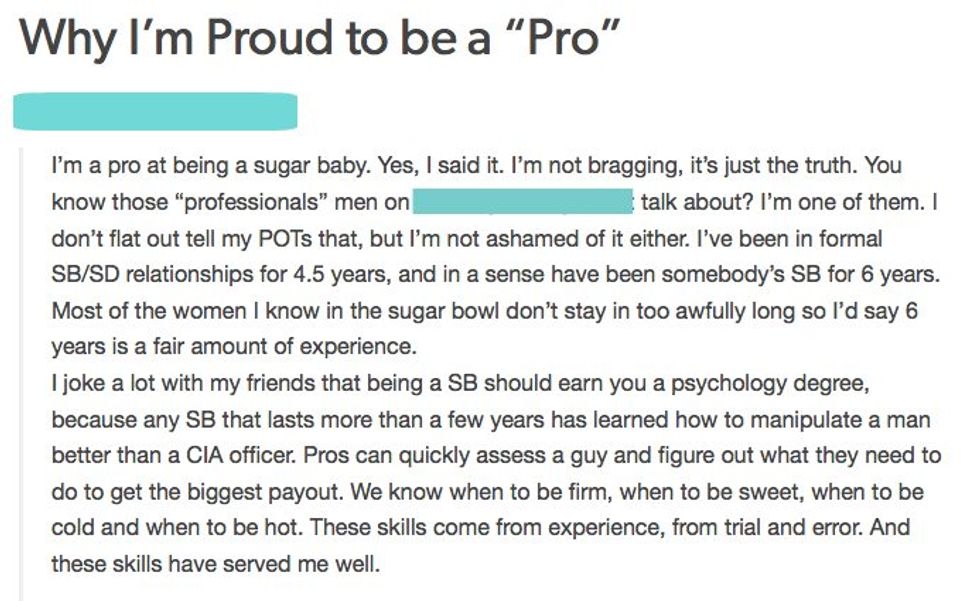Click the teal redacted site name in the first paragraph
The height and width of the screenshot is (601, 980).
point(523,202)
